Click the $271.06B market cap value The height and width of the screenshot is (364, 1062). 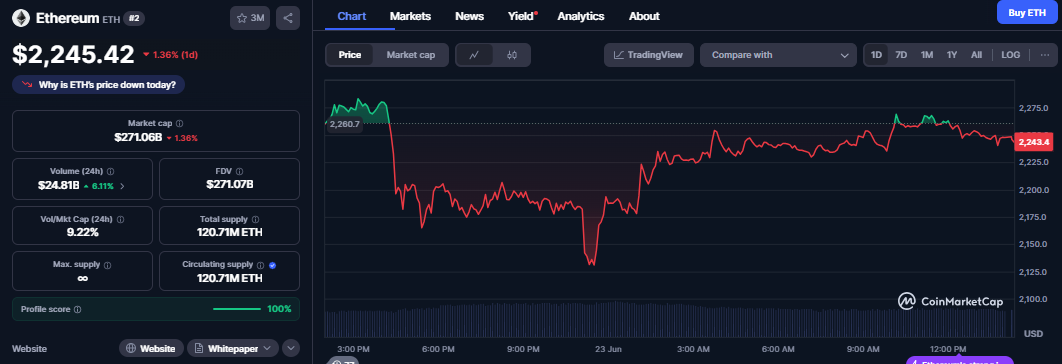(138, 137)
